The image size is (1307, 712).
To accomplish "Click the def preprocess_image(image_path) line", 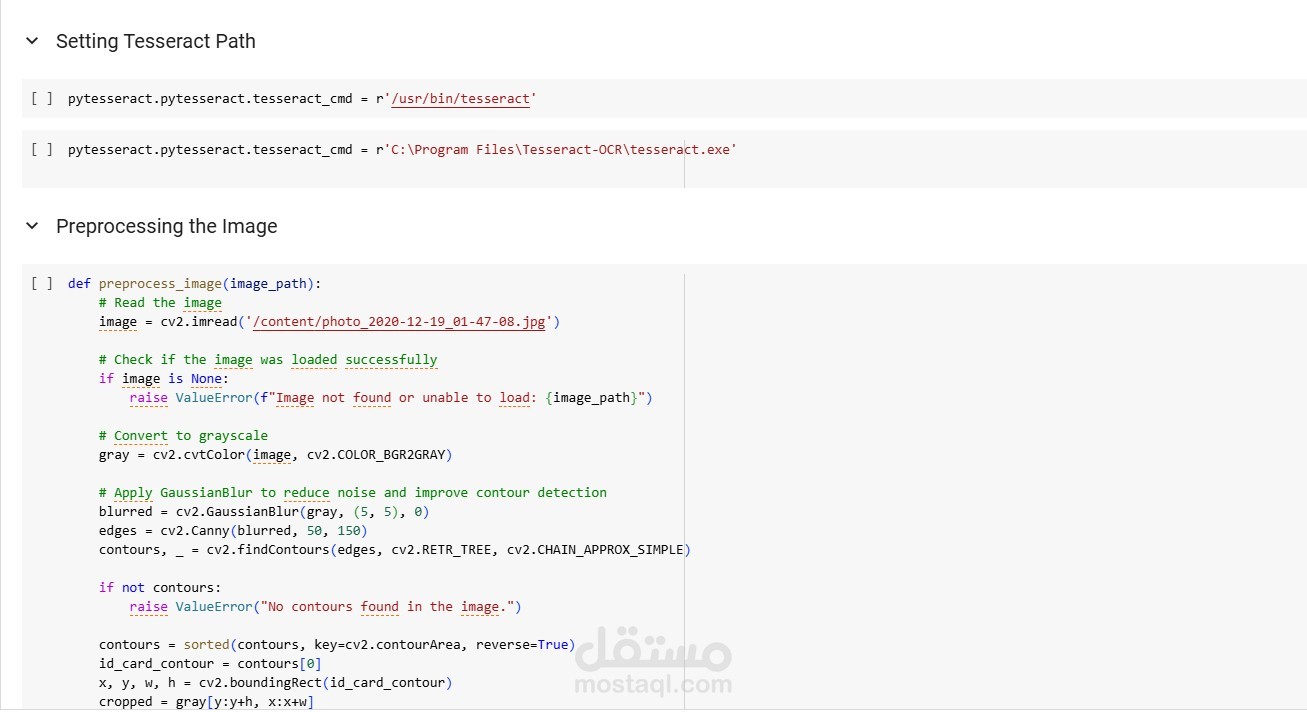I will coord(195,283).
